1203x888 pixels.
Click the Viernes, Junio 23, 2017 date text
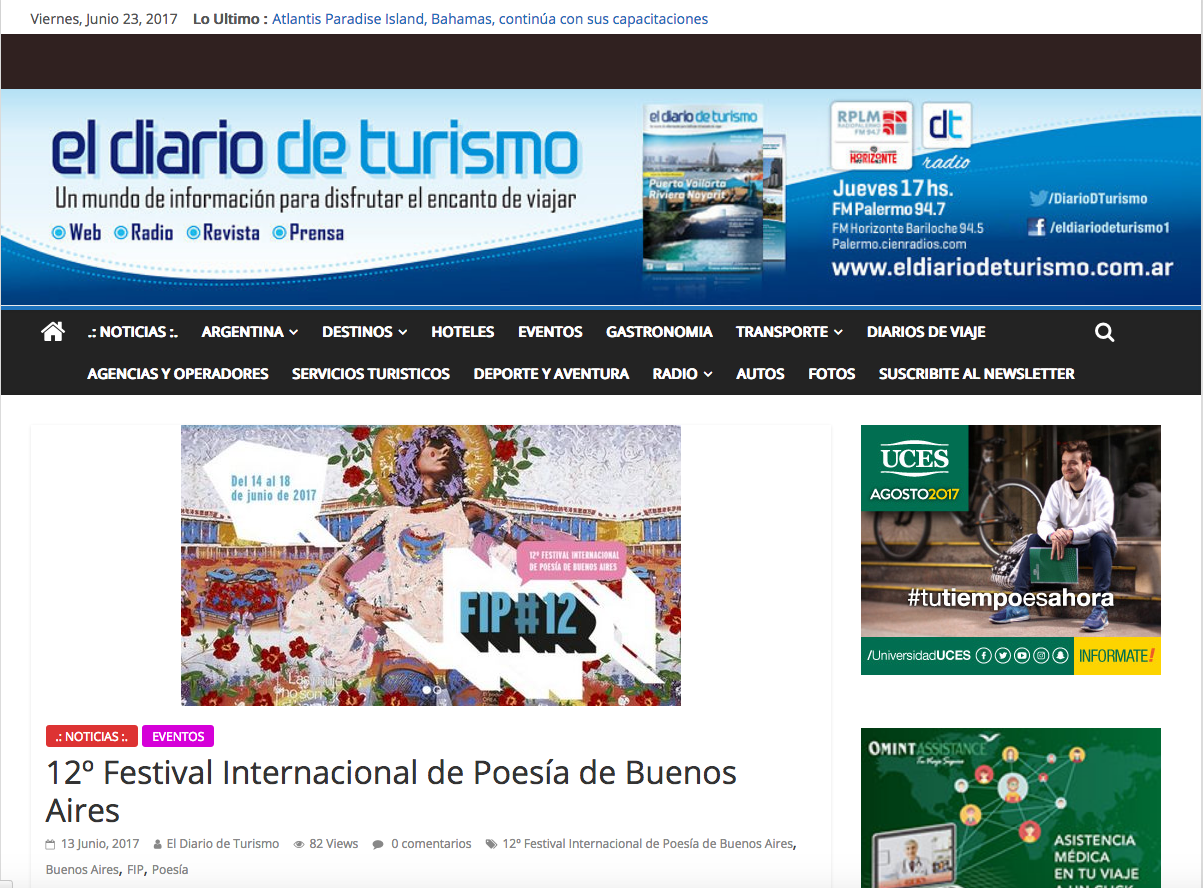pos(103,19)
